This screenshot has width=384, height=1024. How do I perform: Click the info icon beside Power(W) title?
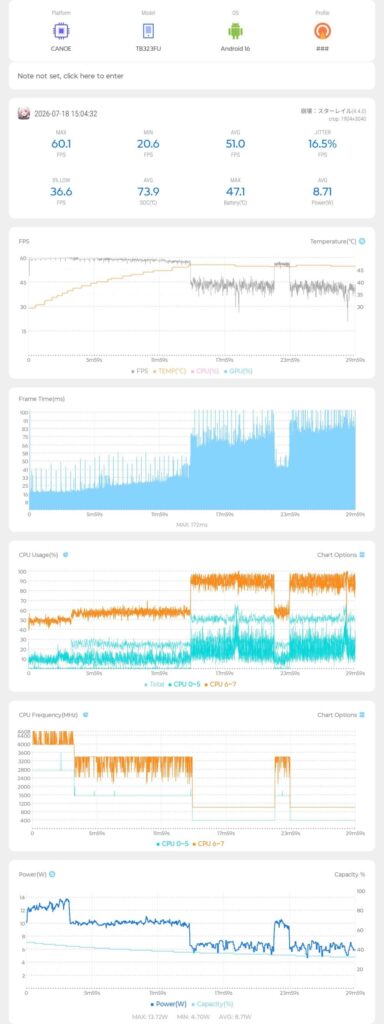point(52,874)
